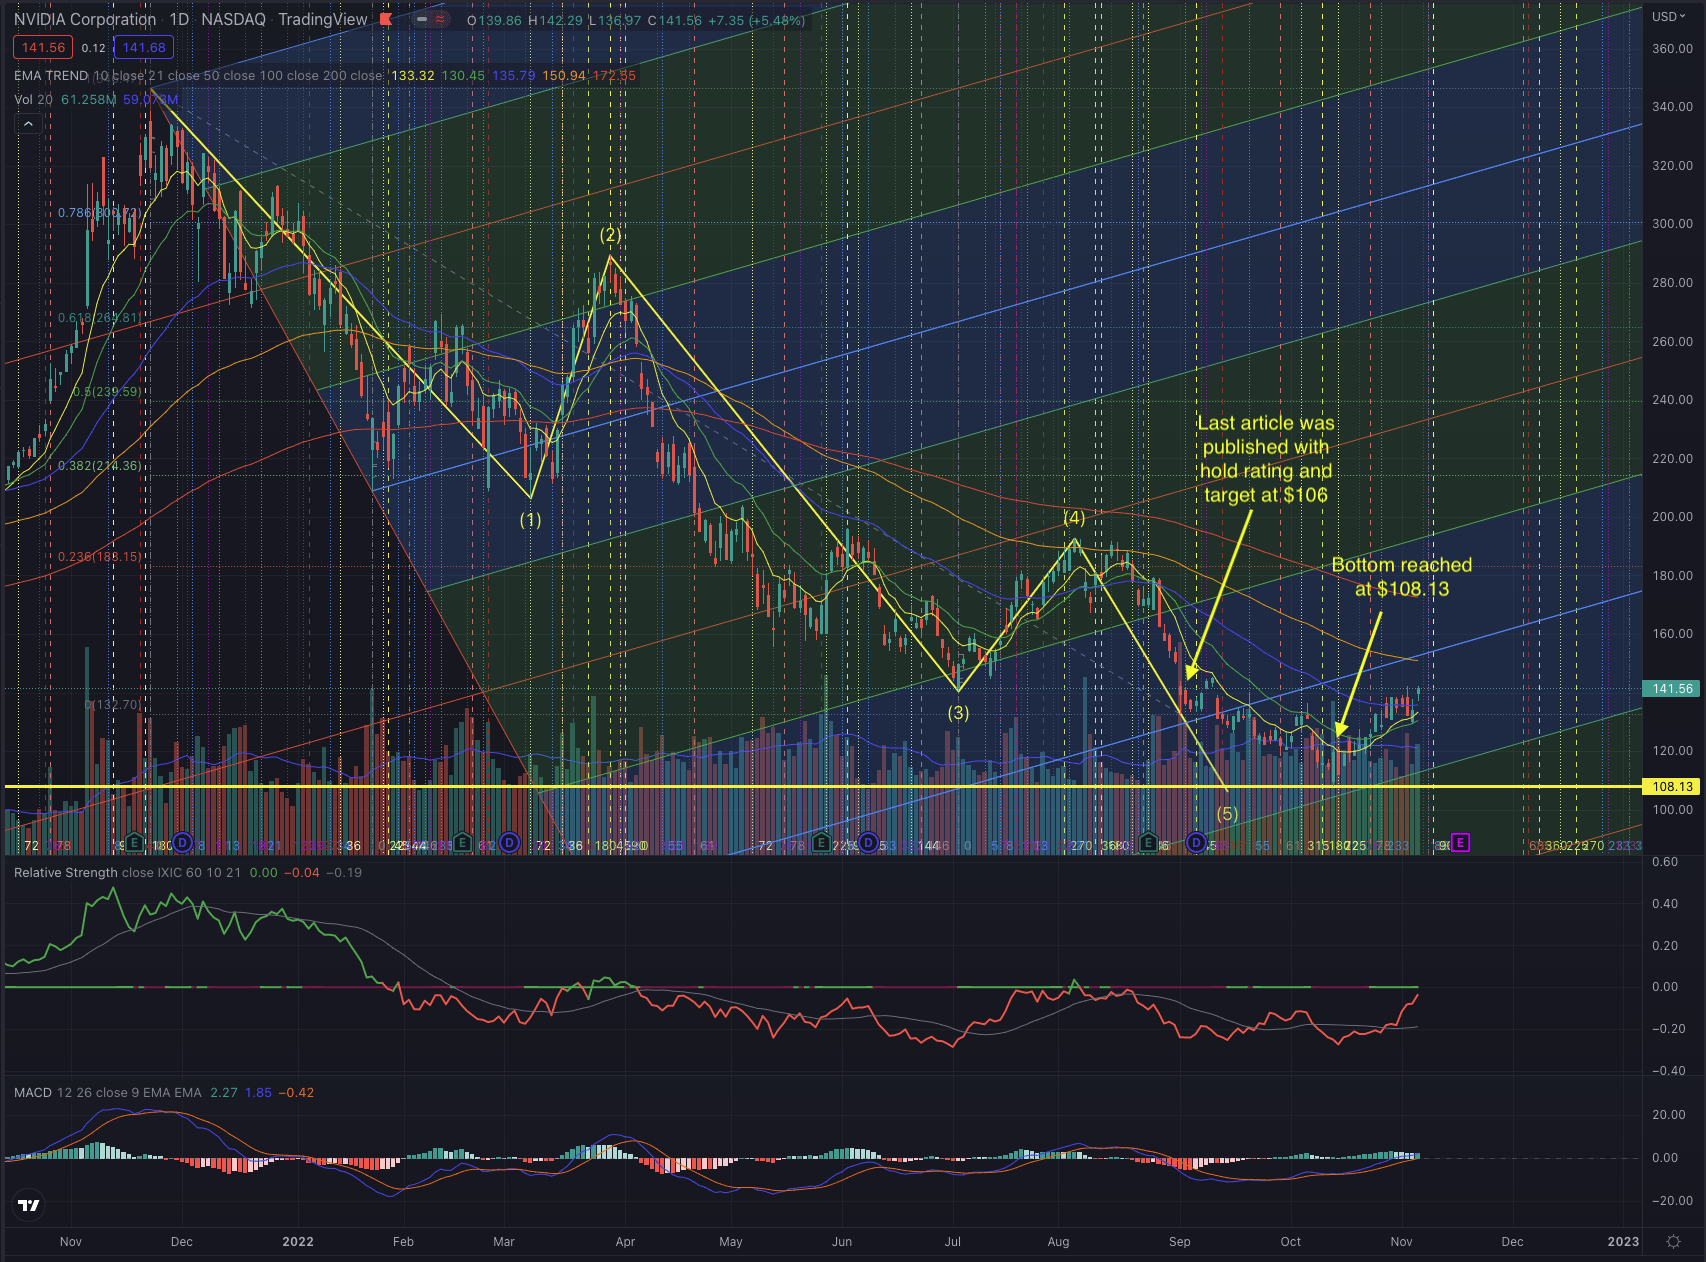The image size is (1706, 1262).
Task: Click the NASDAQ exchange label in title
Action: pos(234,20)
